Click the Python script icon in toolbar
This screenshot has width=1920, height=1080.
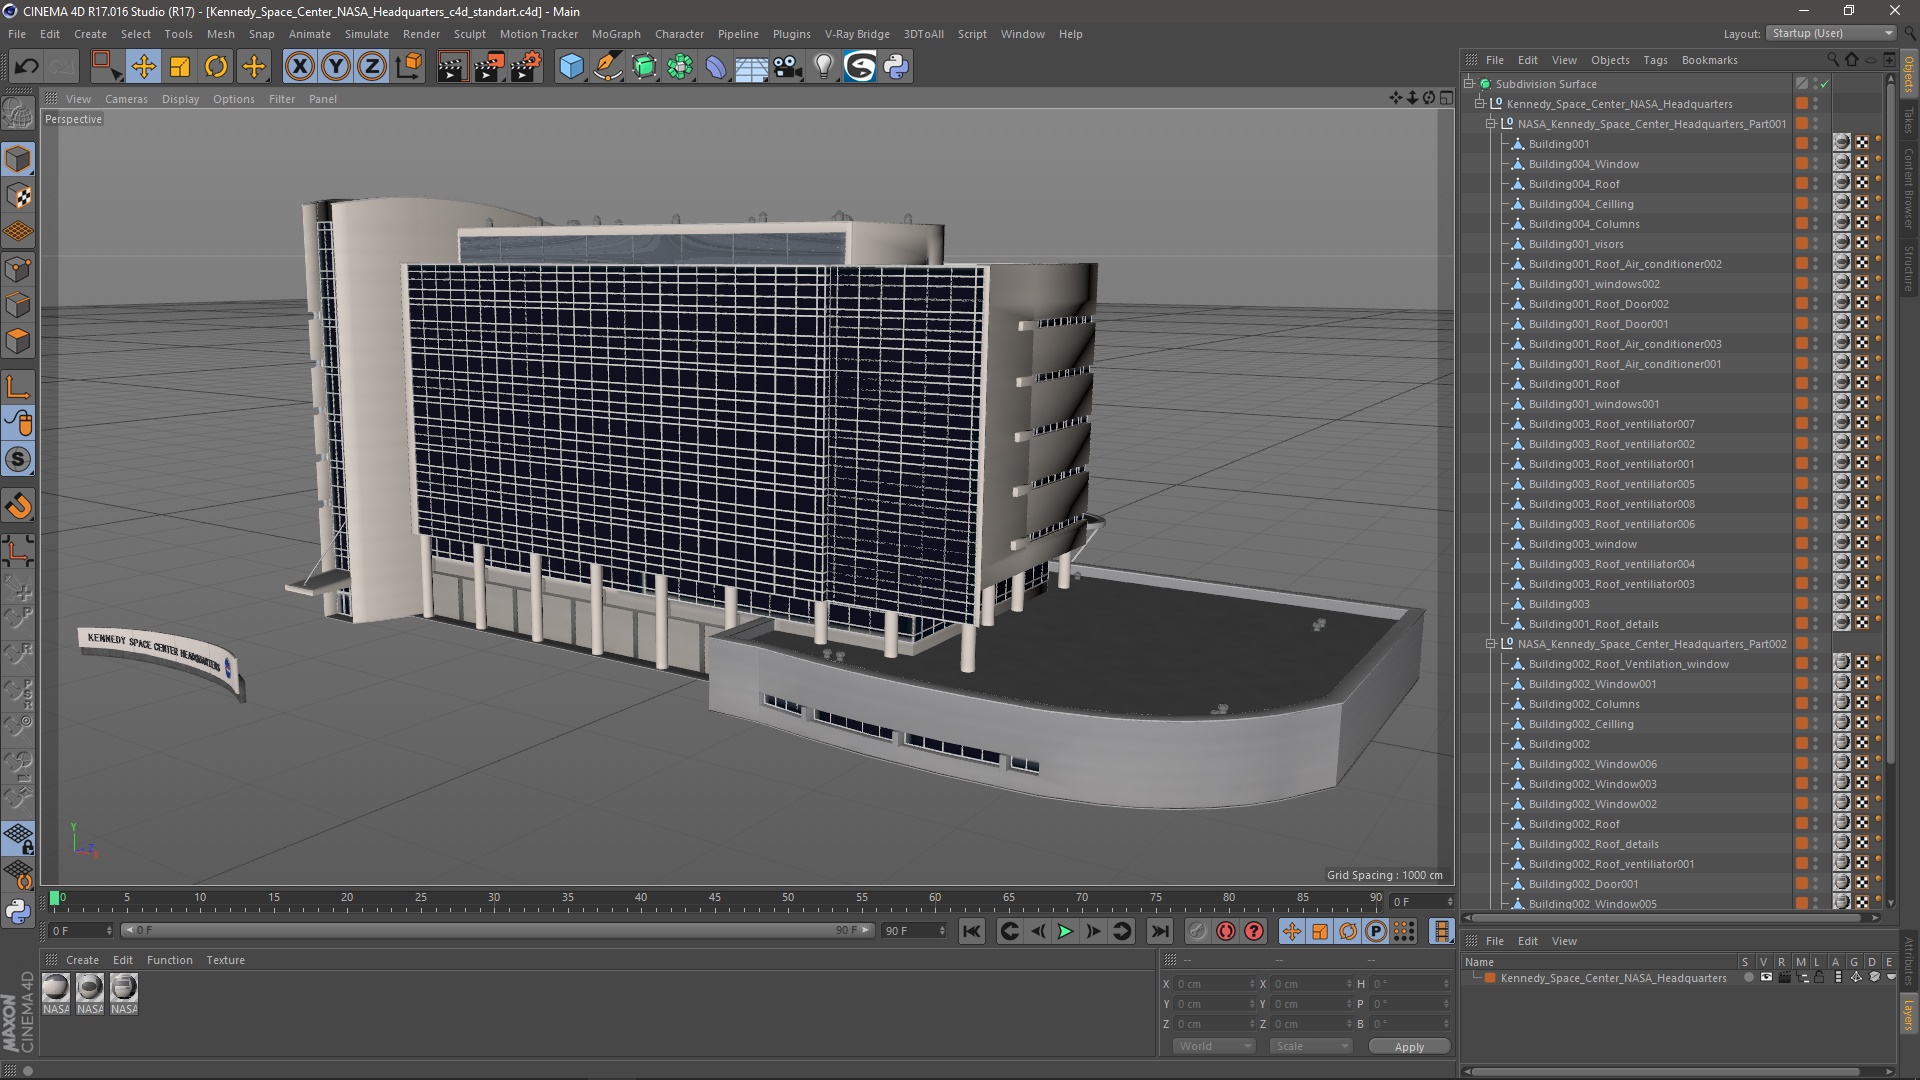(x=897, y=67)
